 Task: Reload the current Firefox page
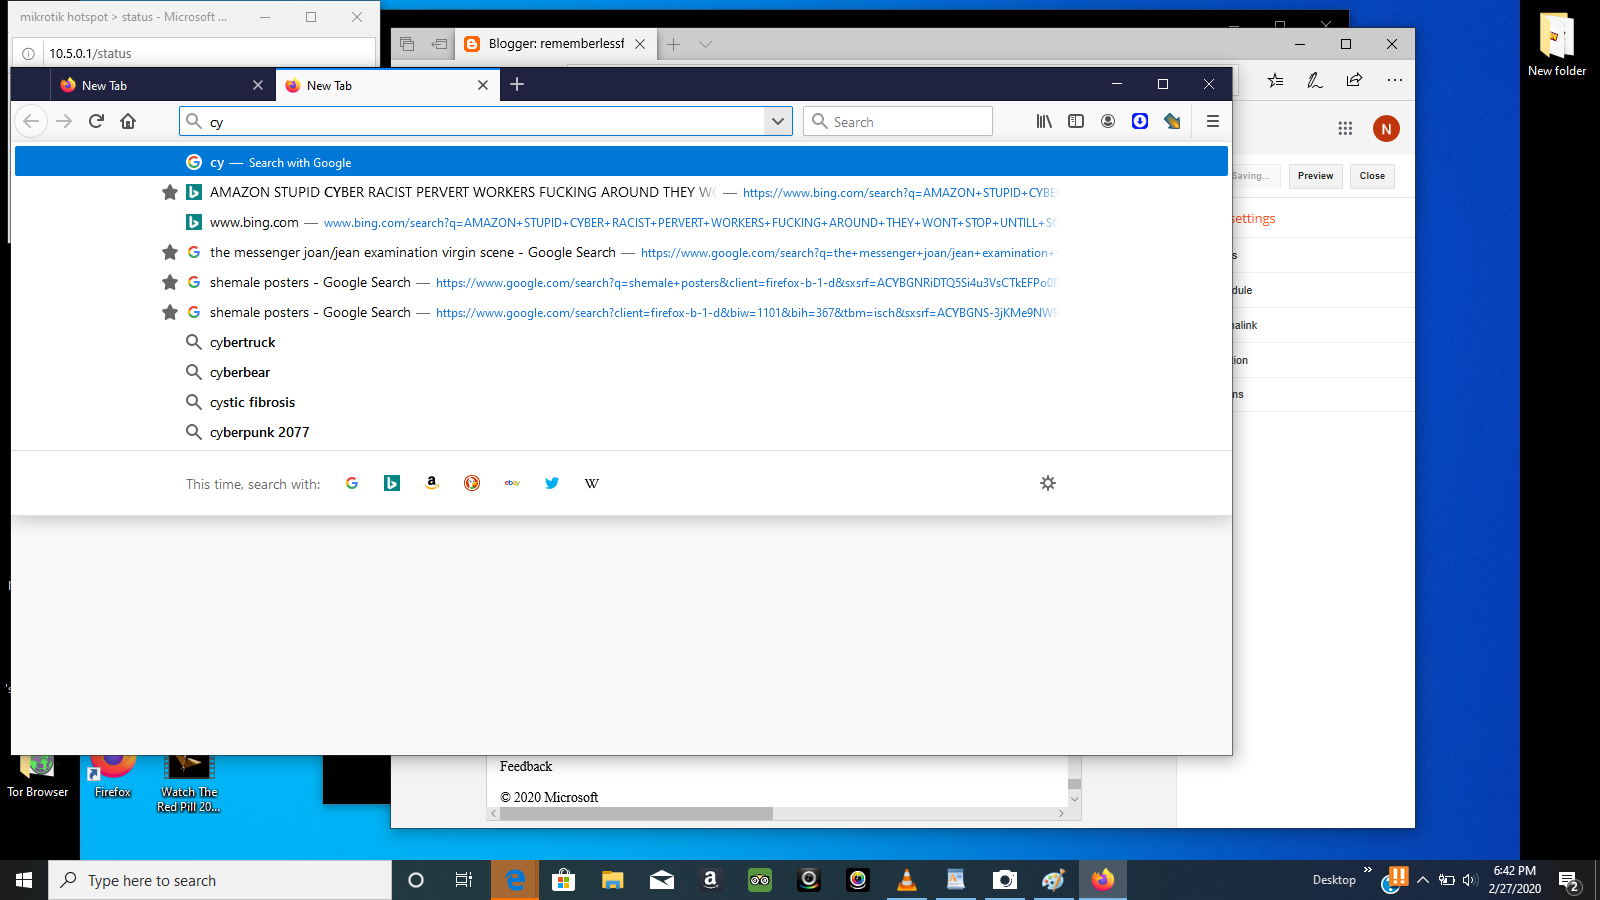96,121
